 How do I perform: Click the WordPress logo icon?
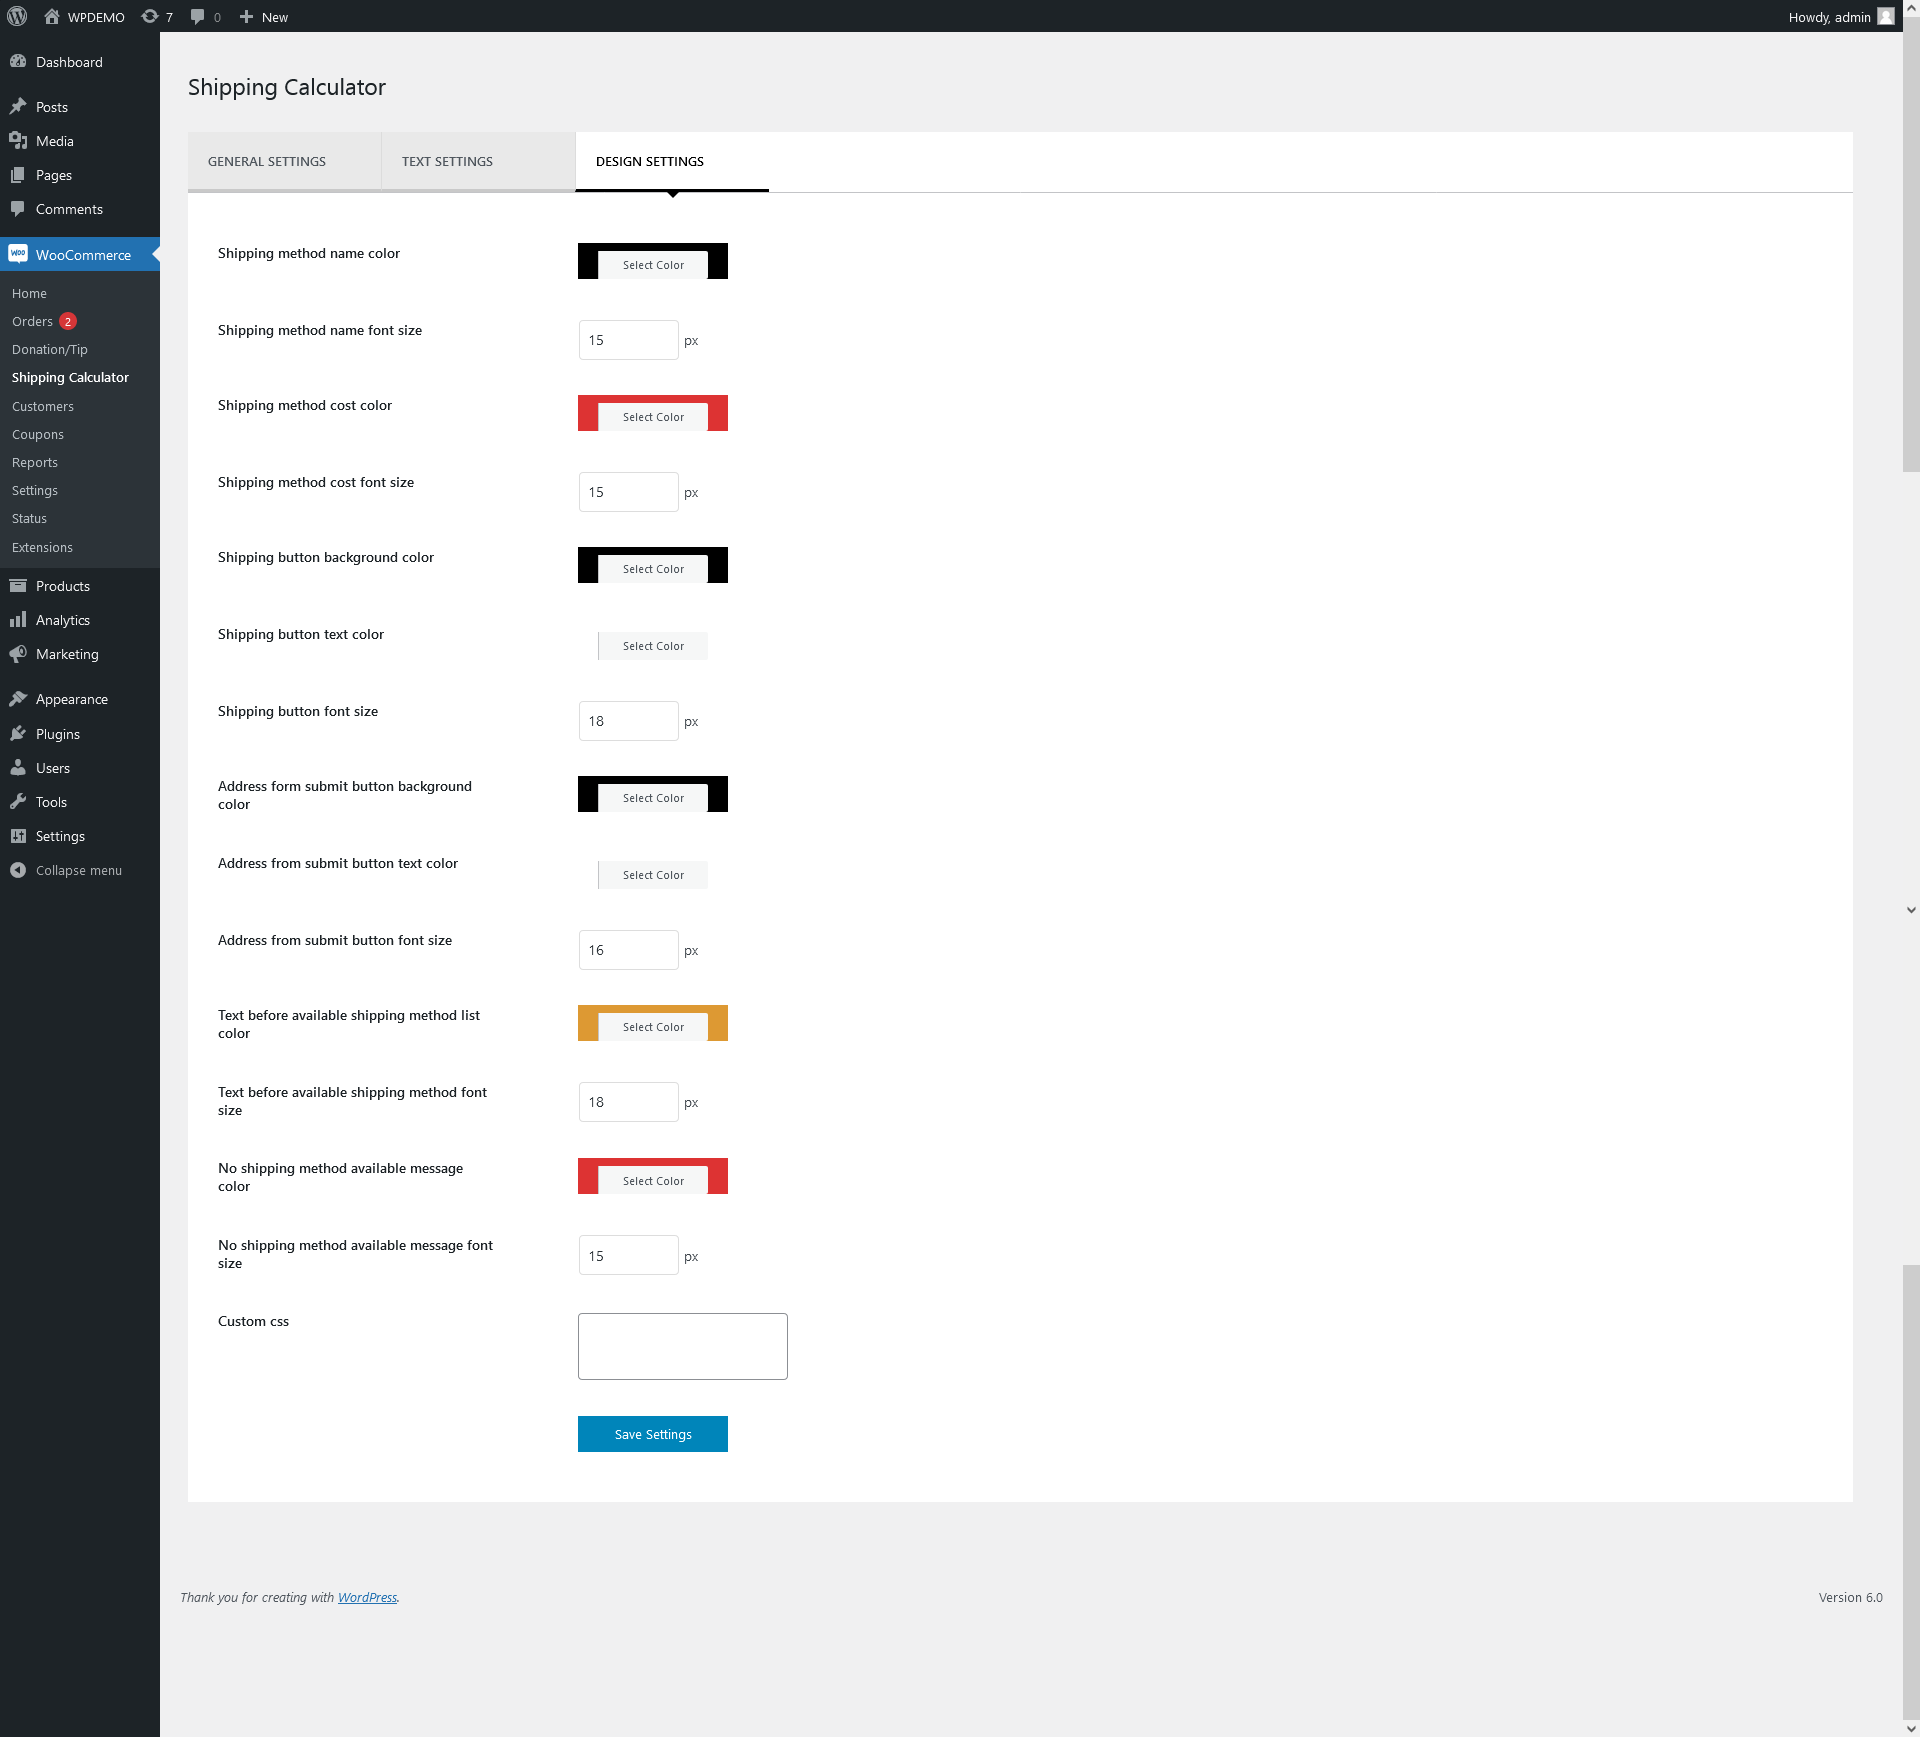pyautogui.click(x=17, y=16)
